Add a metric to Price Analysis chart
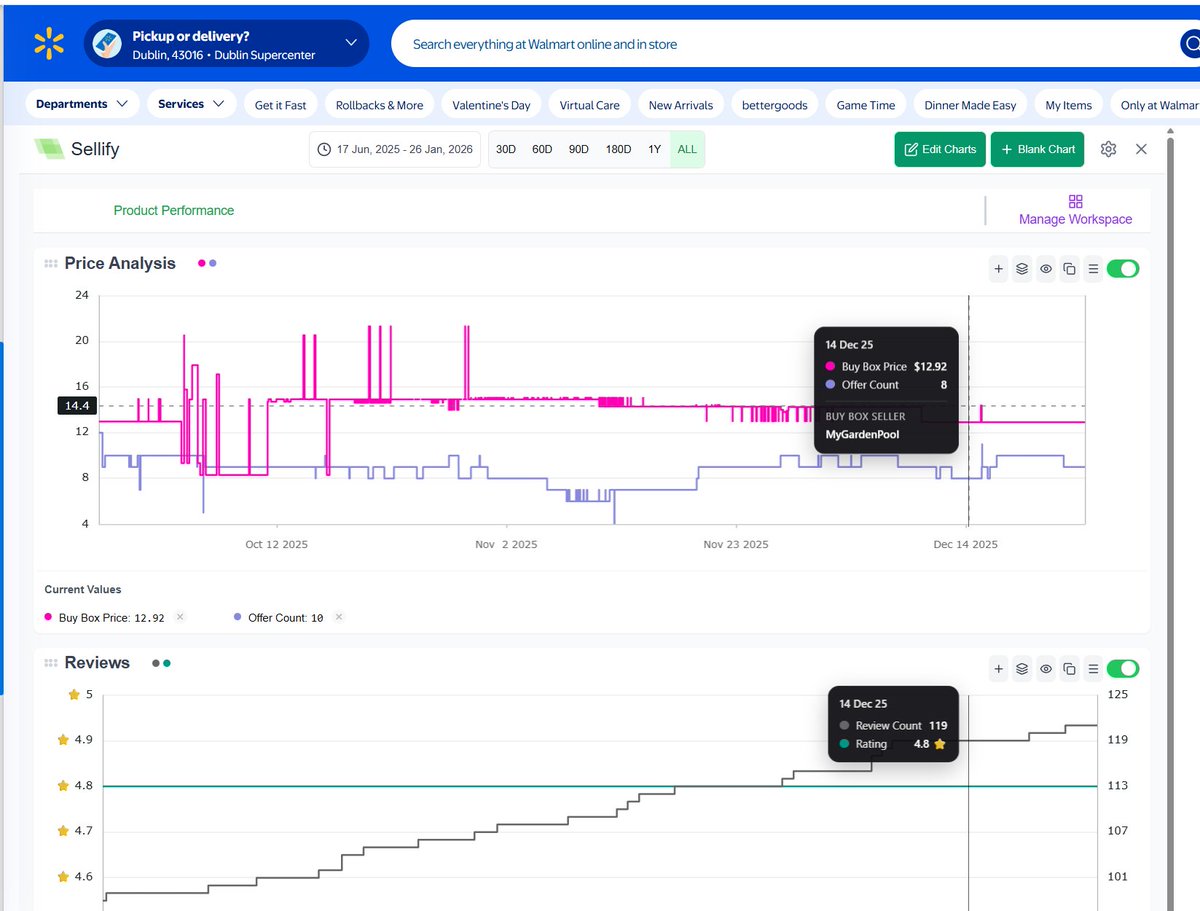1200x911 pixels. click(998, 269)
